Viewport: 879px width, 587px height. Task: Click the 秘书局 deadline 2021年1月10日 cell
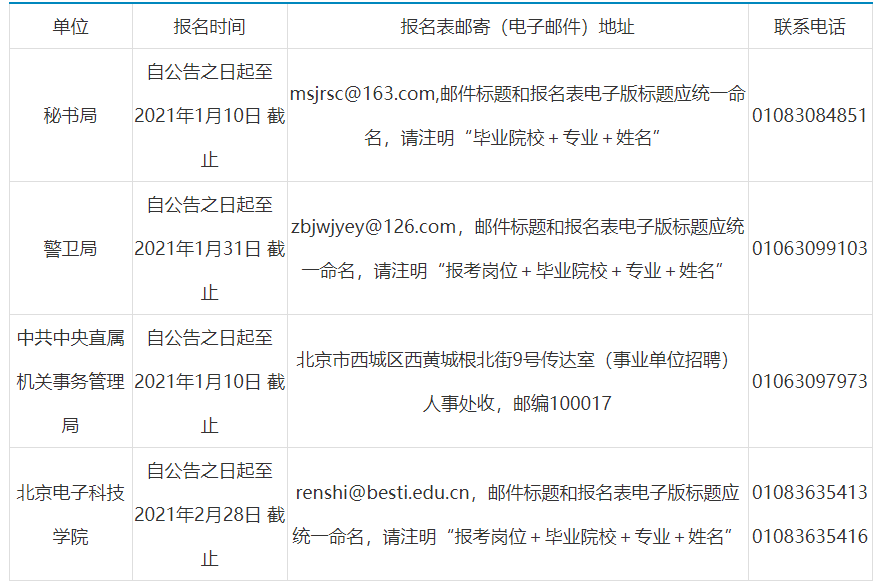tap(210, 115)
